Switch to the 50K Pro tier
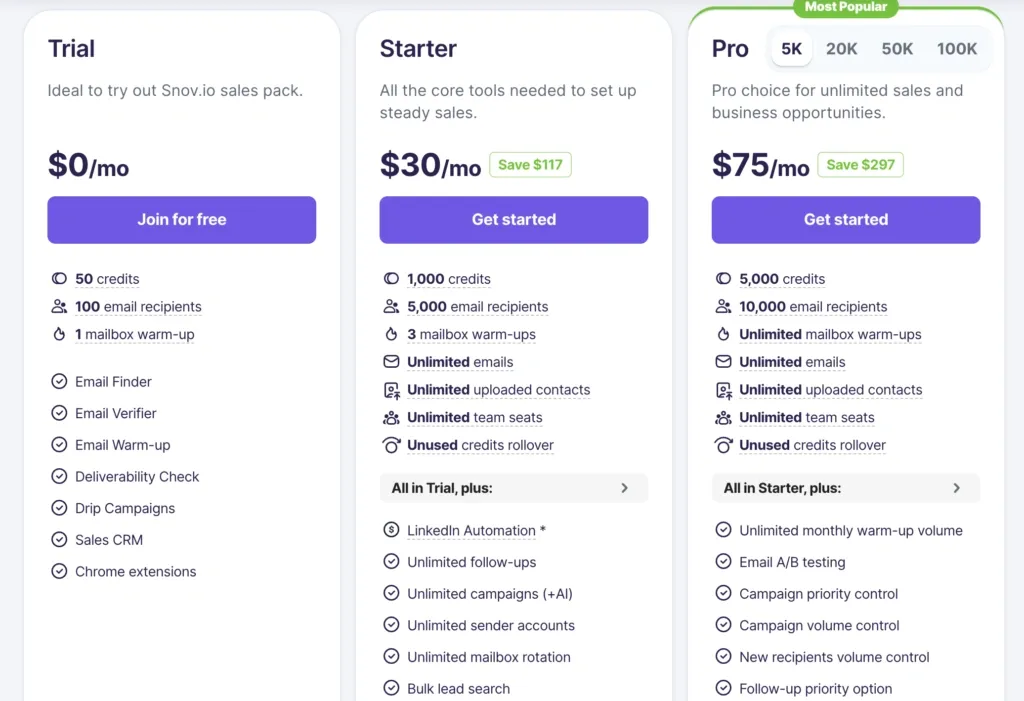 pyautogui.click(x=897, y=48)
